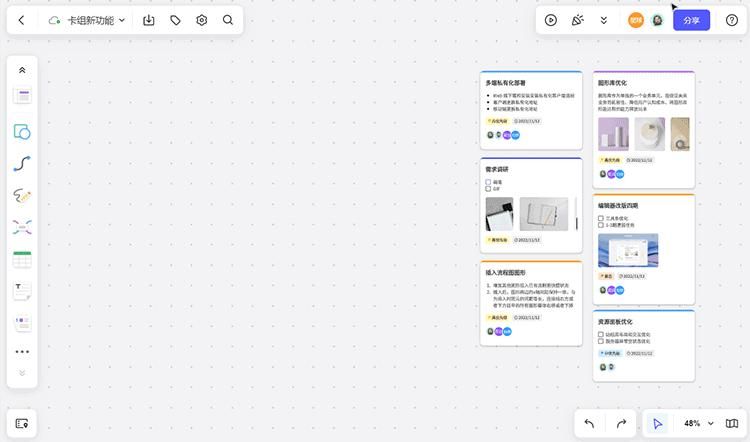
Task: Click the date label in 多端私有化部署 card
Action: coord(527,121)
